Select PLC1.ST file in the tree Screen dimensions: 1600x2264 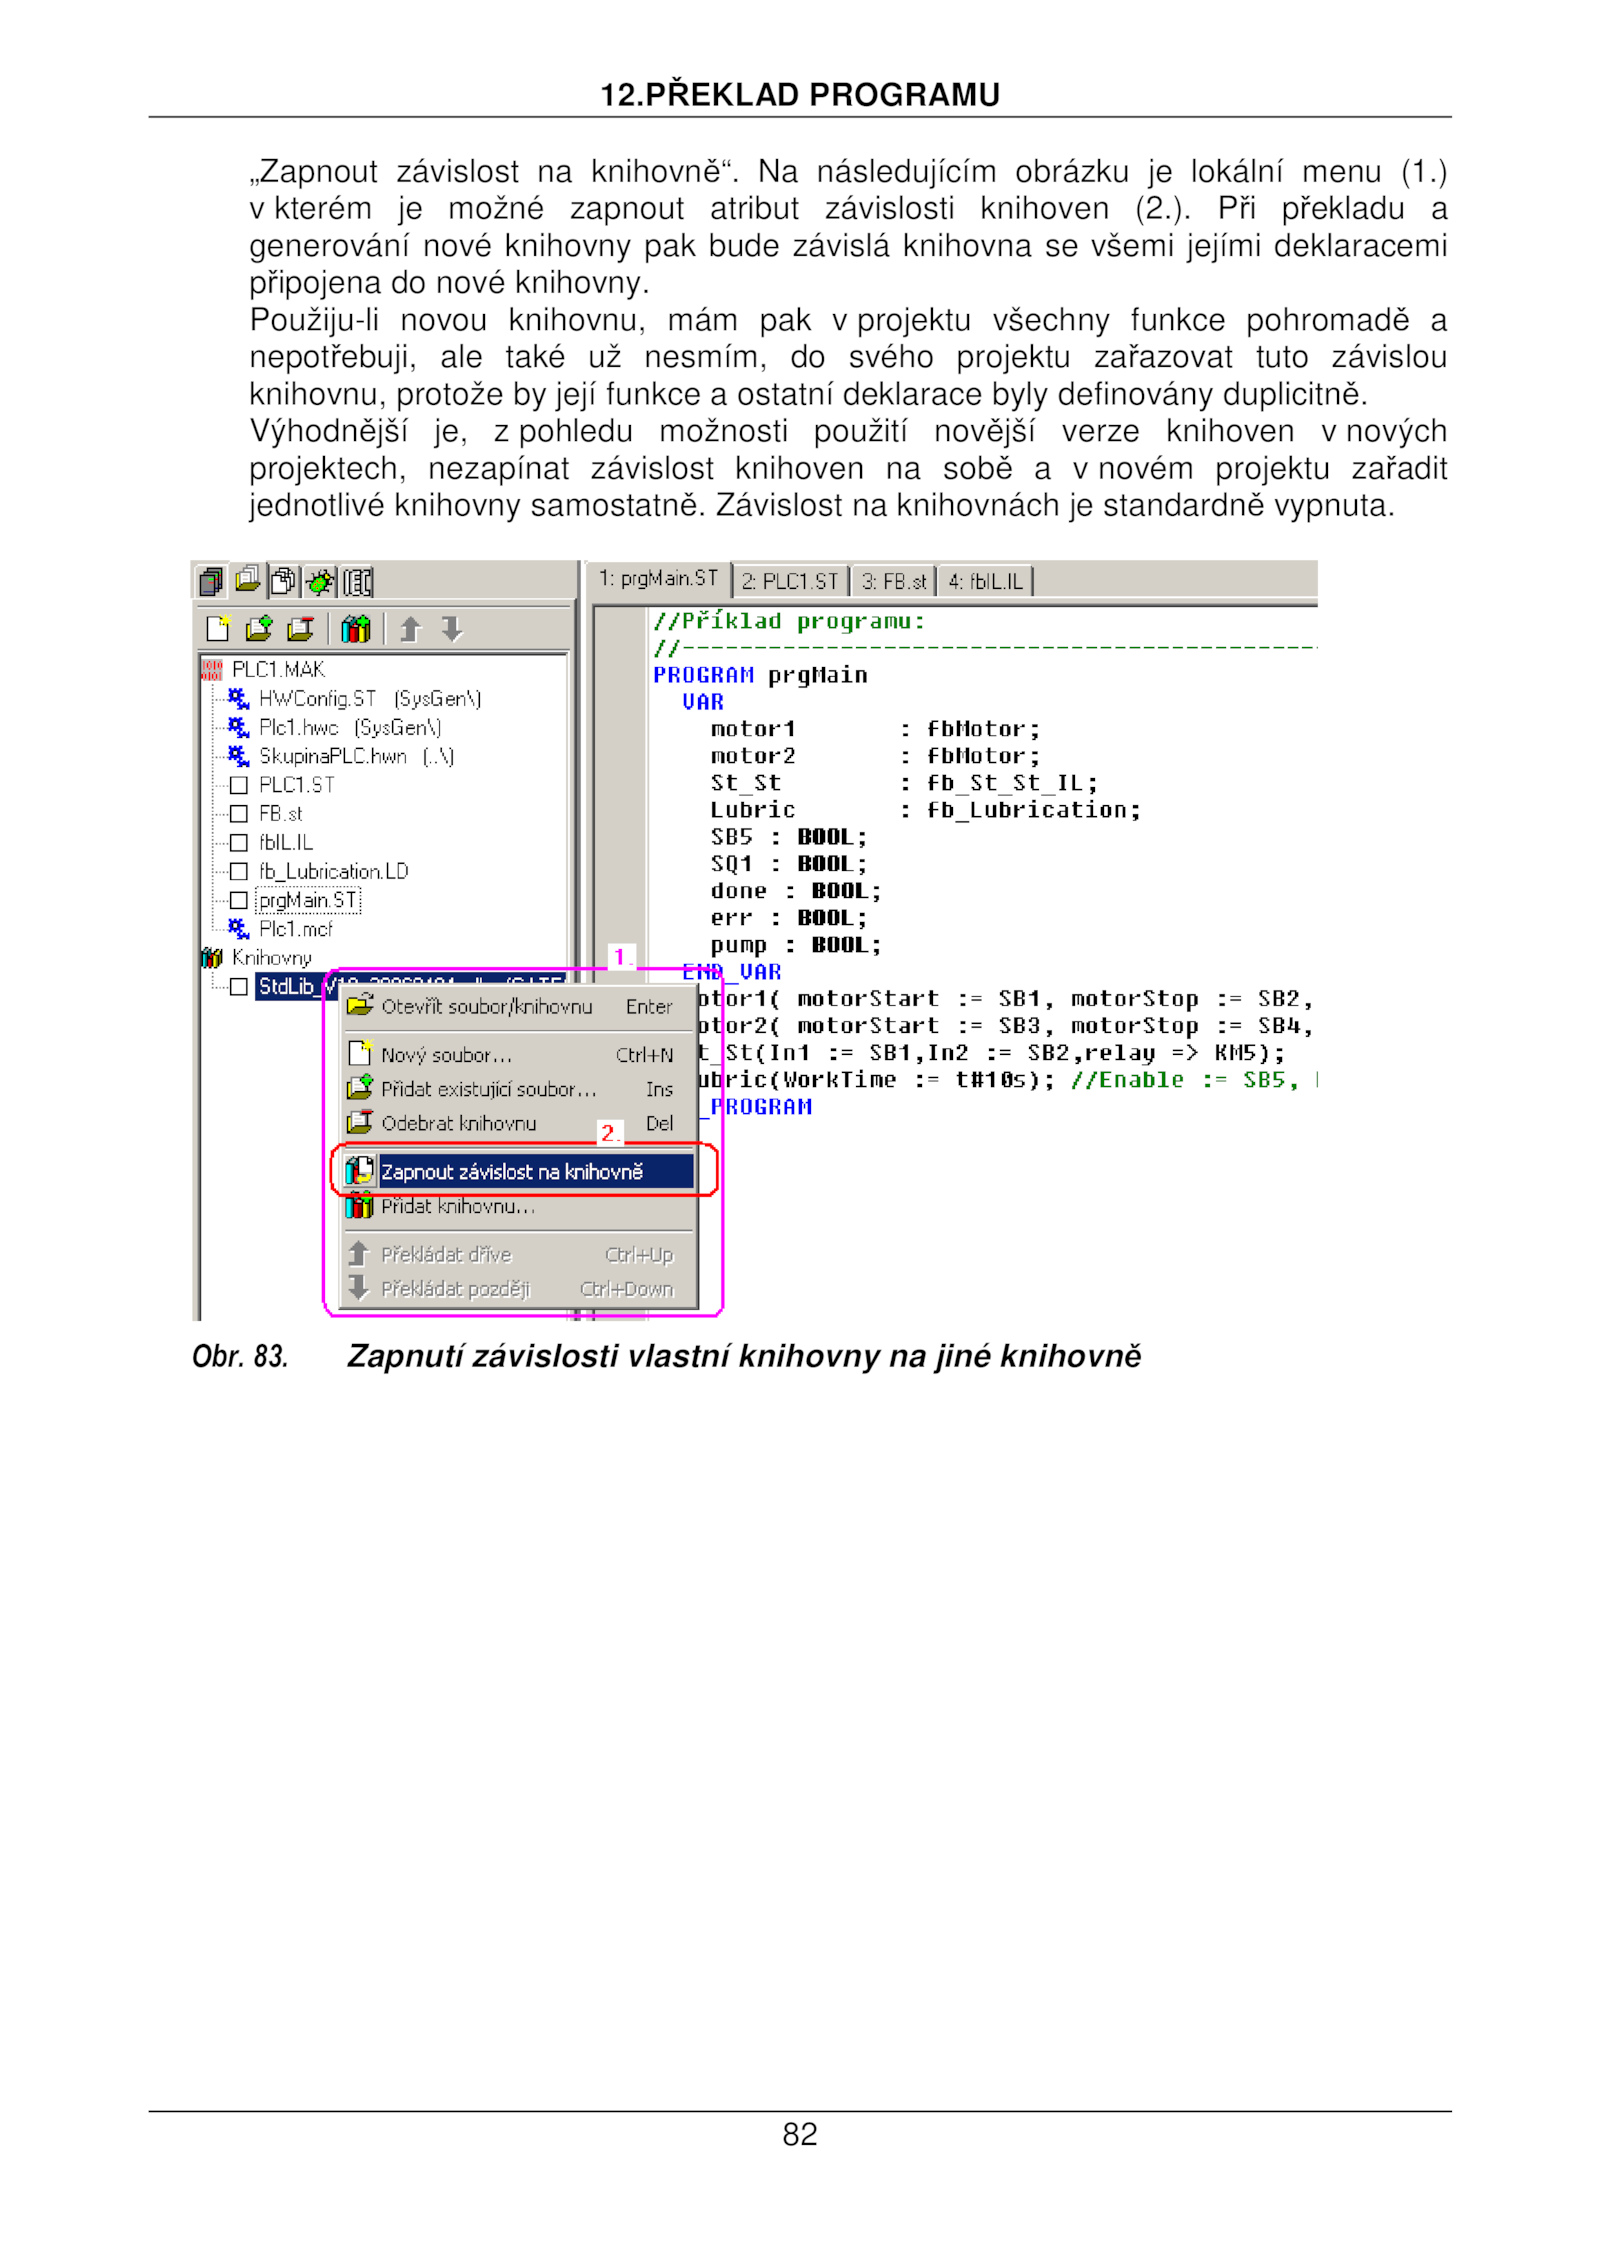tap(297, 785)
